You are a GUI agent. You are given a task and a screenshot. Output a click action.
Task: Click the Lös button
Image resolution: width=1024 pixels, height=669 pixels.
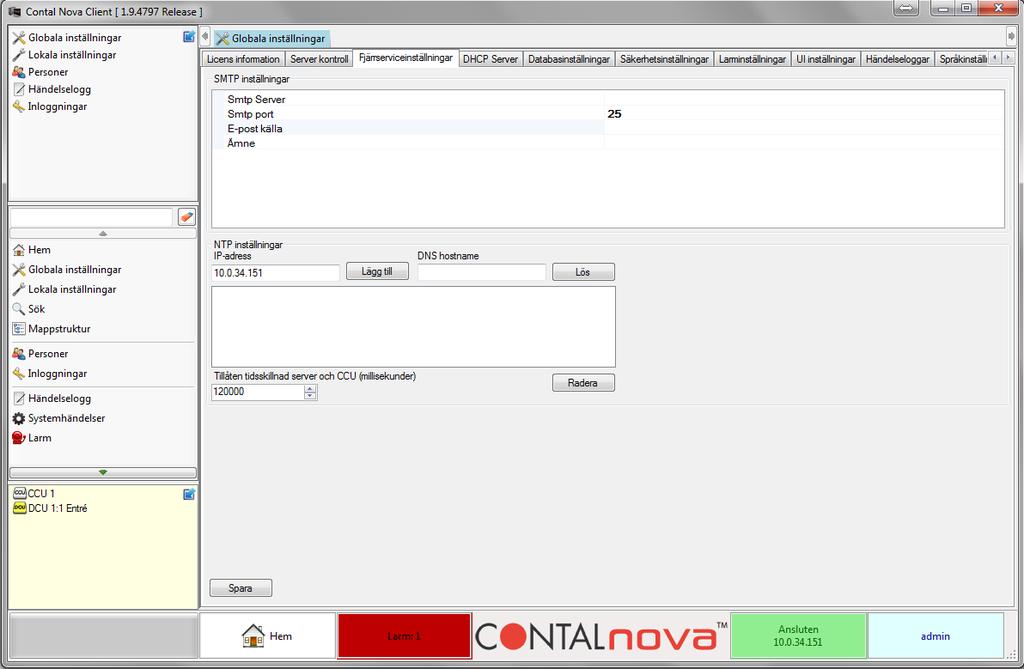(x=583, y=272)
